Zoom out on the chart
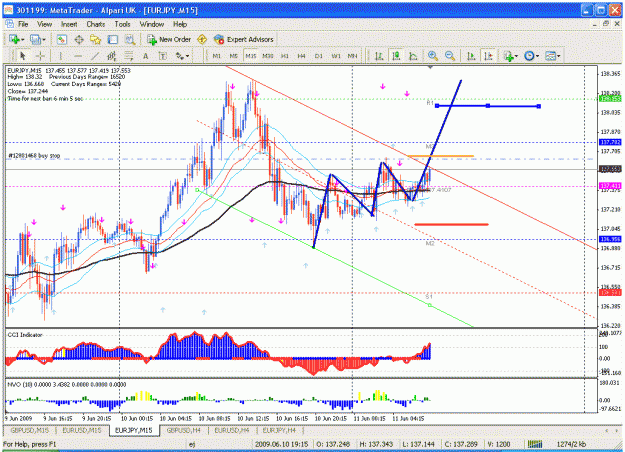This screenshot has height=452, width=625. [450, 56]
